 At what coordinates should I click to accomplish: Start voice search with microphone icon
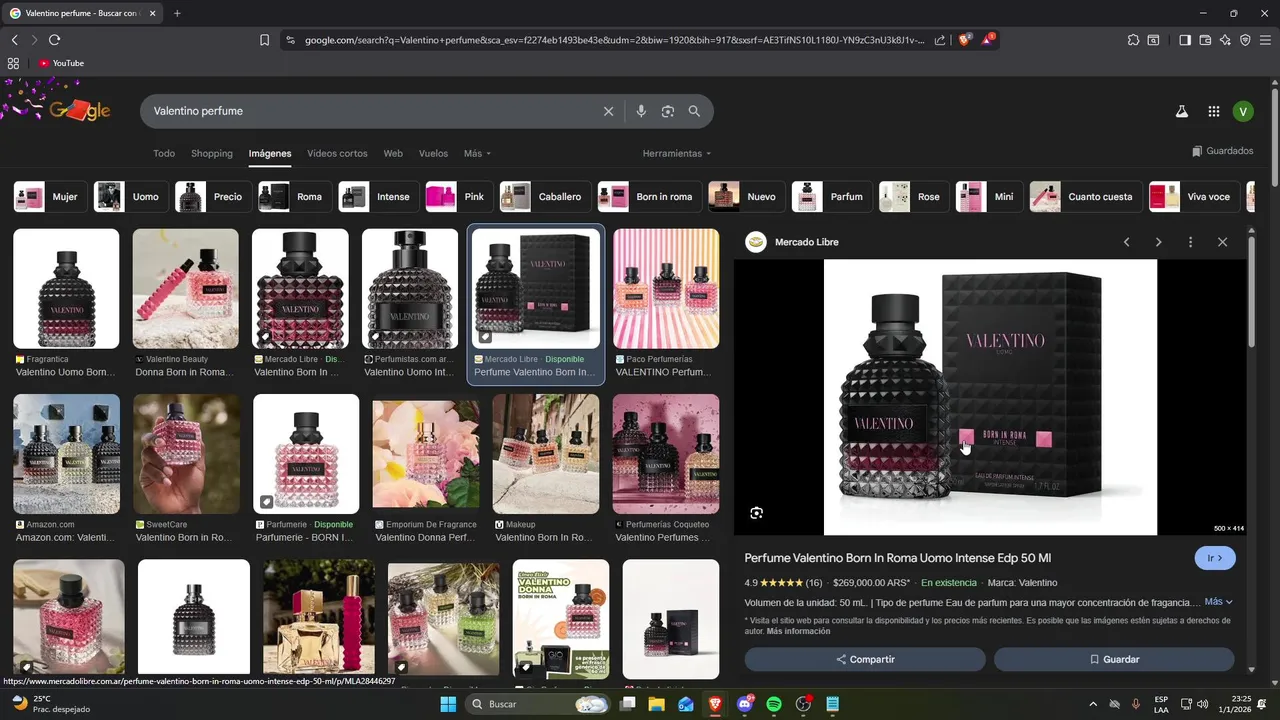click(x=642, y=111)
